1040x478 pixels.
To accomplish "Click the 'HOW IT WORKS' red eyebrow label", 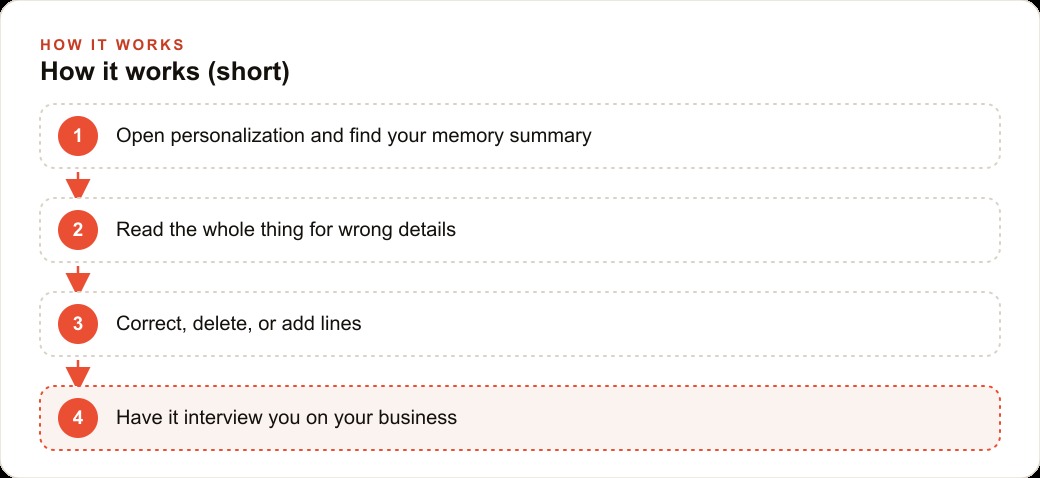I will point(112,45).
